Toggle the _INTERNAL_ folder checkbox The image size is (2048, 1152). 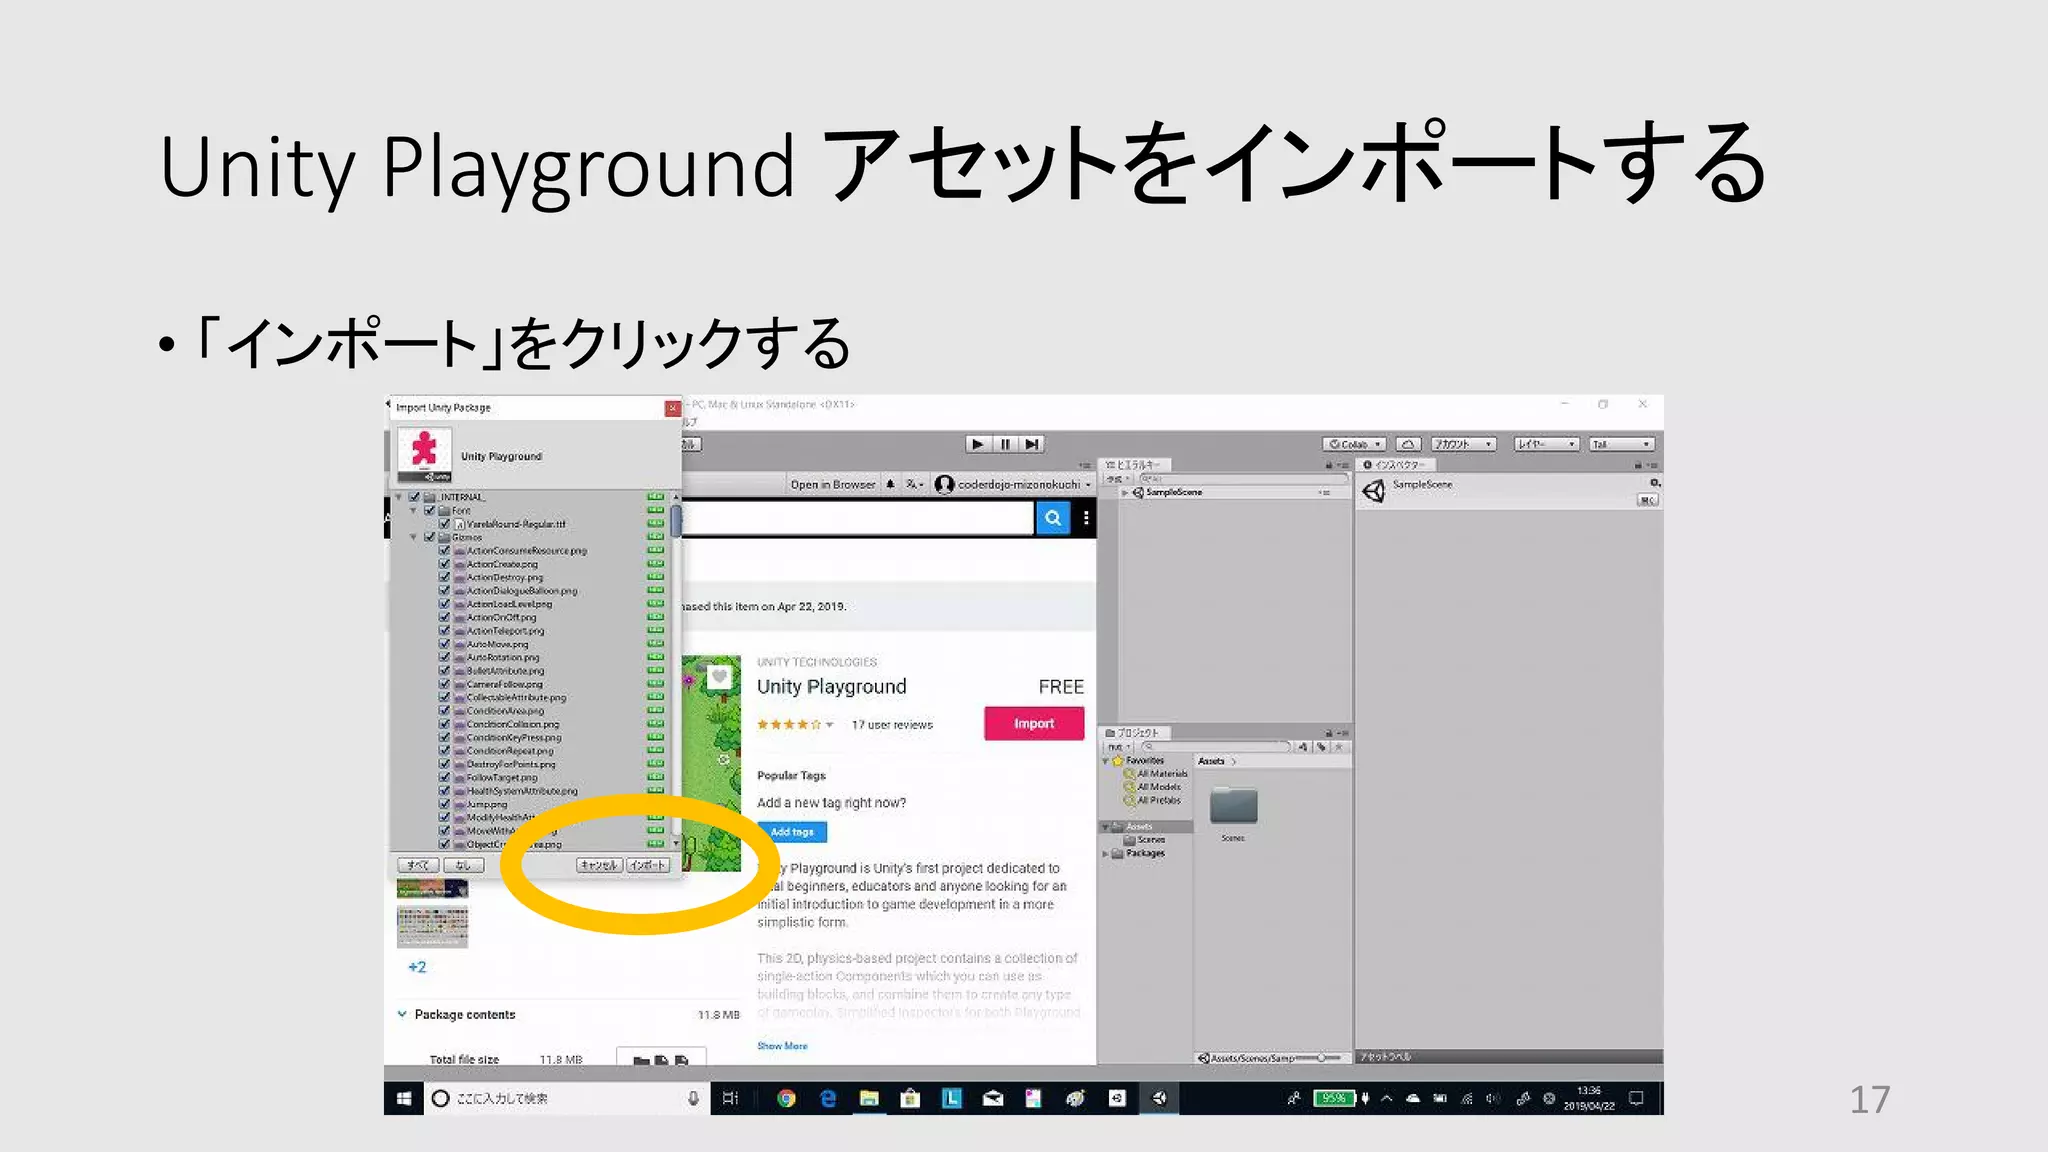click(x=414, y=497)
